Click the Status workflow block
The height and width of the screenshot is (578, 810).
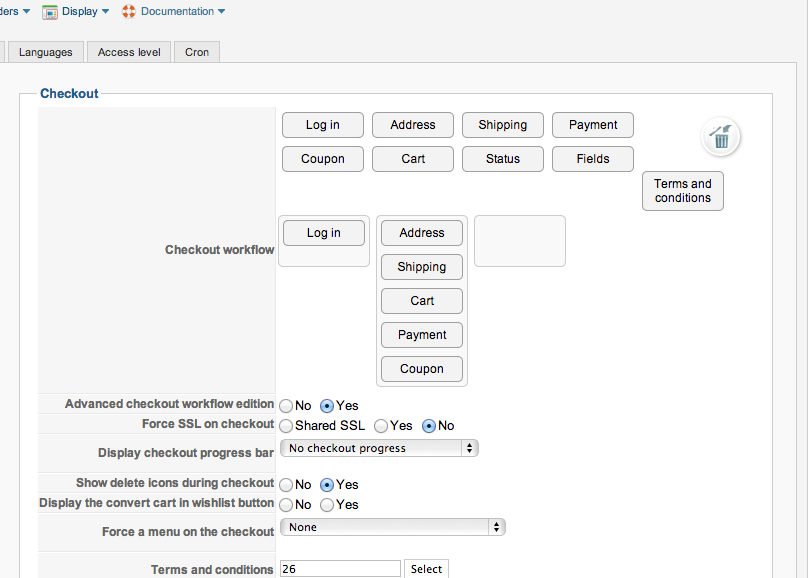(x=503, y=159)
